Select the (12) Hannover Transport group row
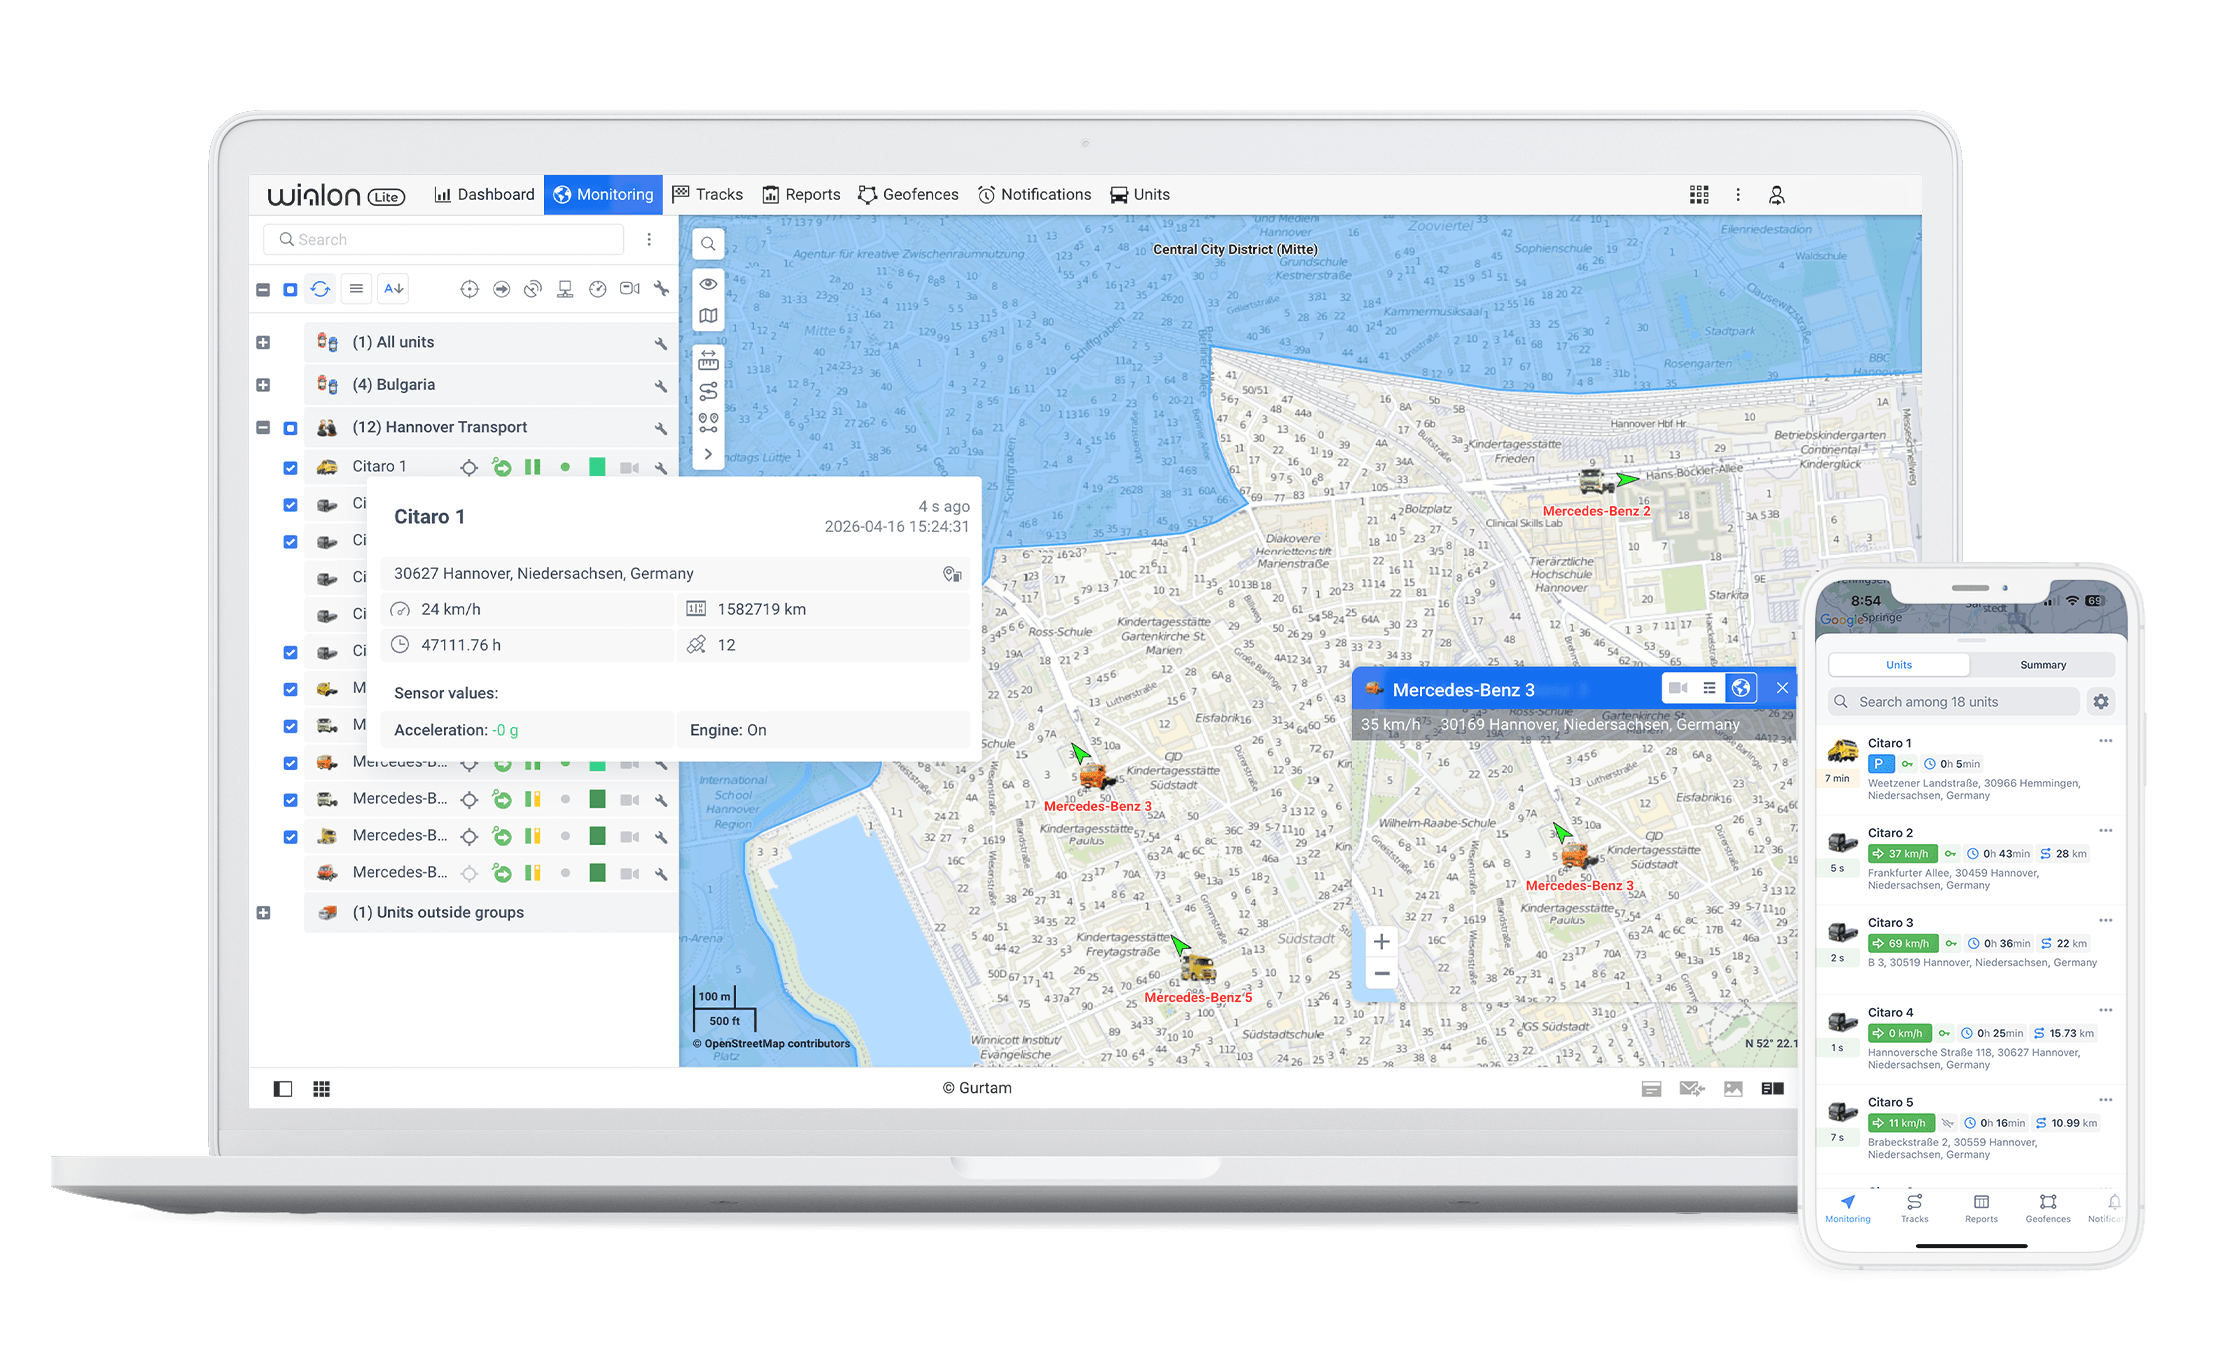 [x=490, y=428]
